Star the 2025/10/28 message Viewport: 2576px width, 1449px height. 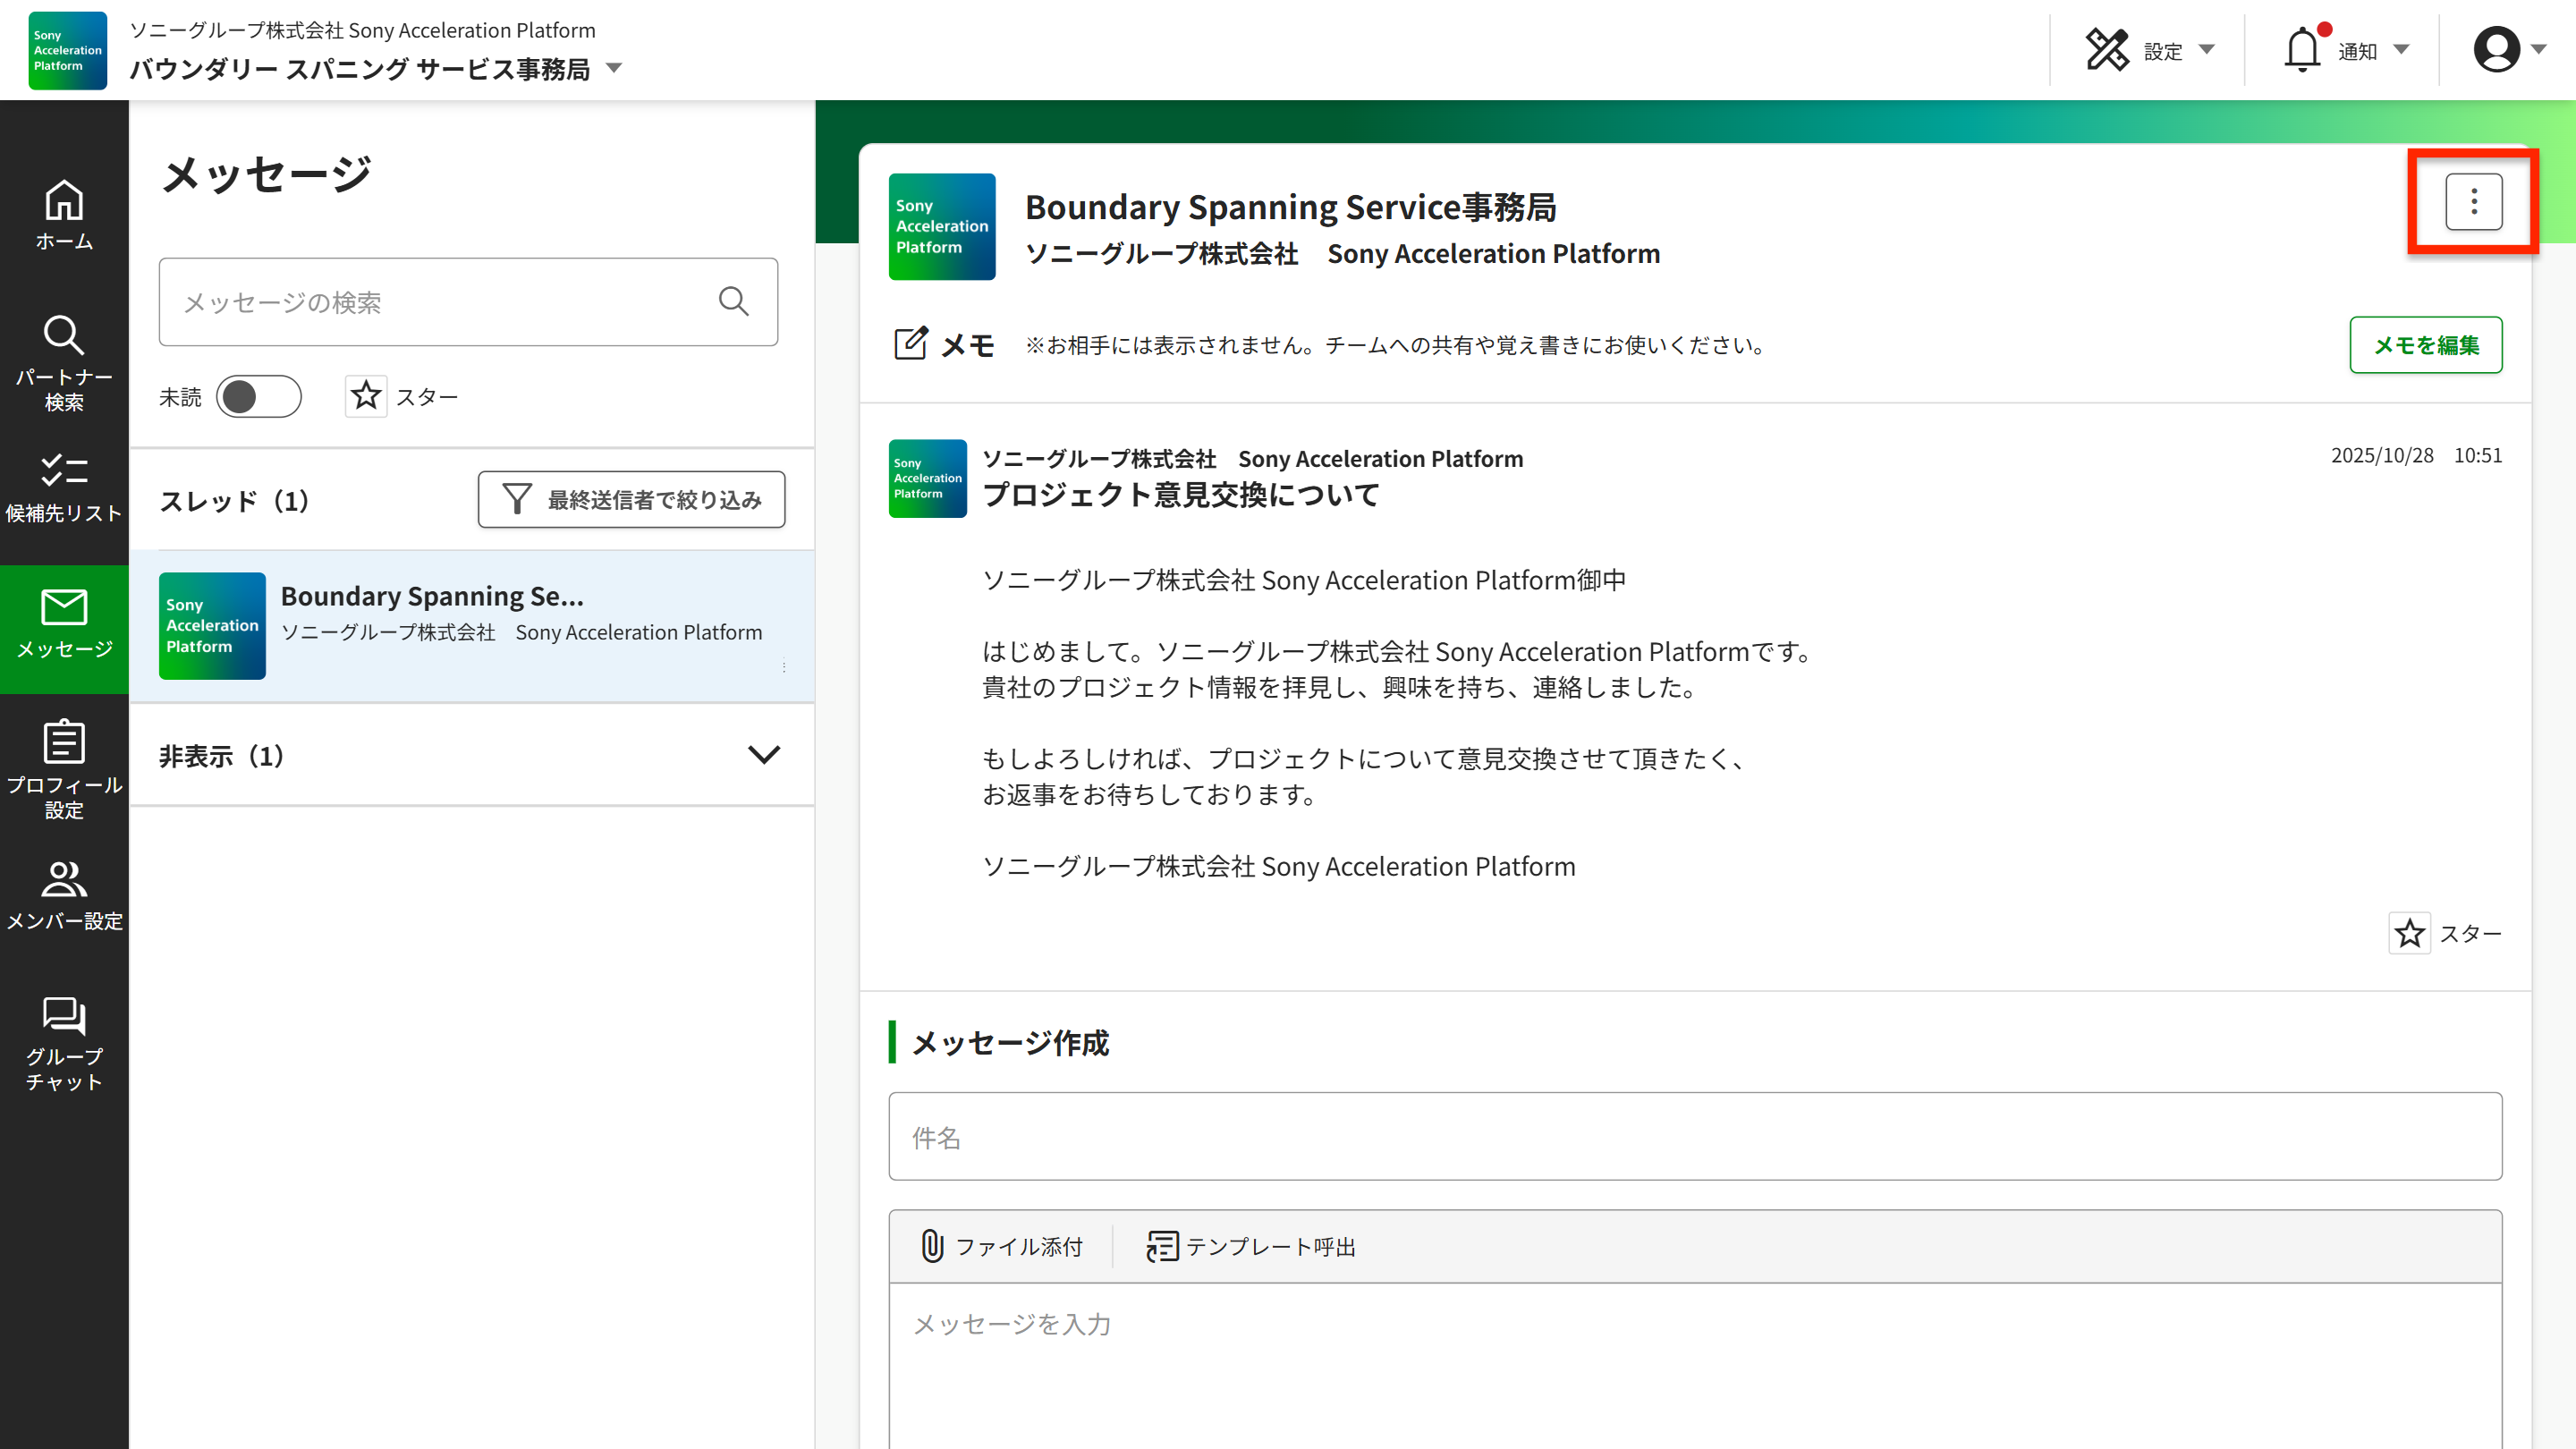pyautogui.click(x=2409, y=933)
